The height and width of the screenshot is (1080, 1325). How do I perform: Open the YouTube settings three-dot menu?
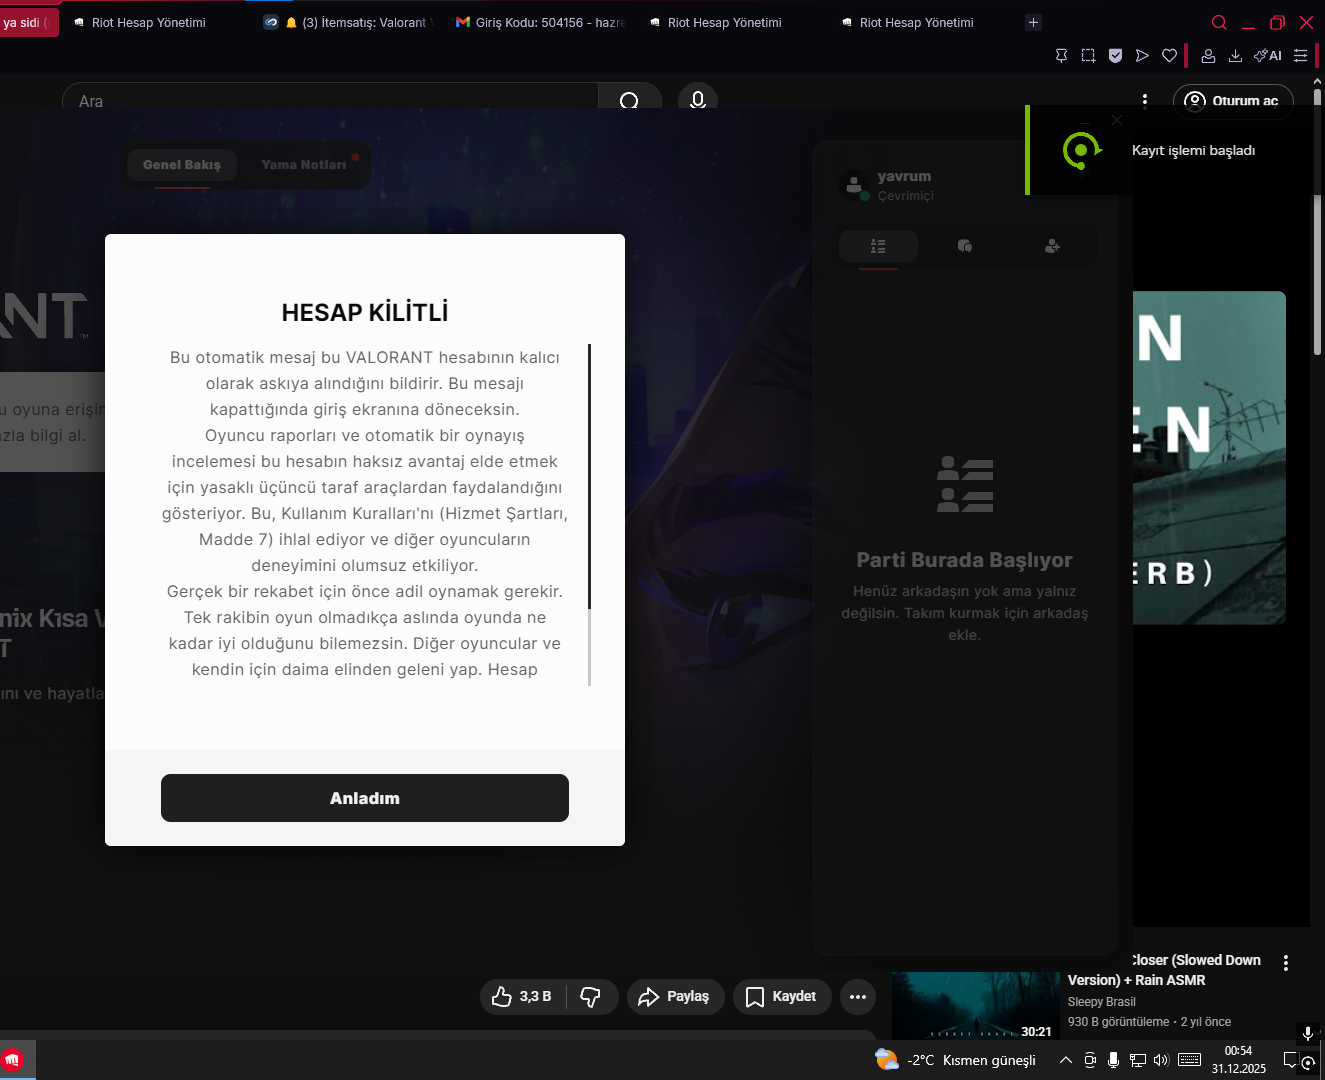tap(1145, 100)
